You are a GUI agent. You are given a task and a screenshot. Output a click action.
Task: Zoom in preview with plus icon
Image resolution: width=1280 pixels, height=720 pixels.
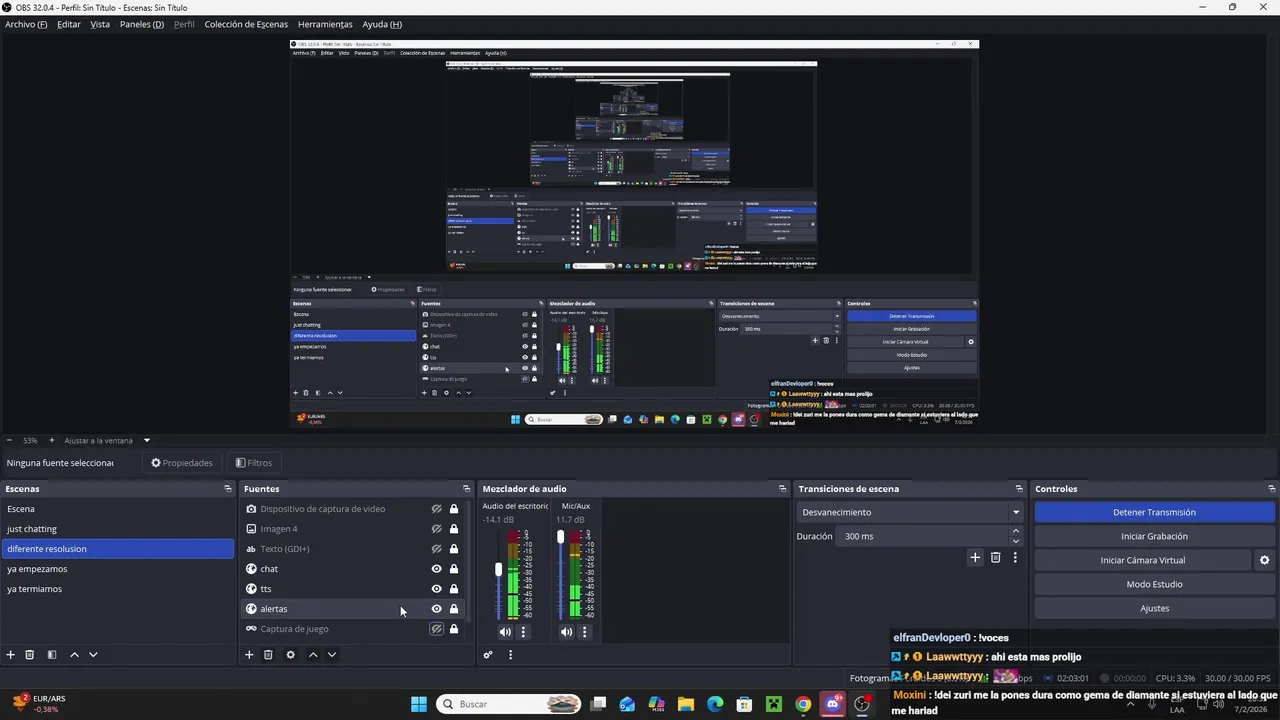[52, 440]
